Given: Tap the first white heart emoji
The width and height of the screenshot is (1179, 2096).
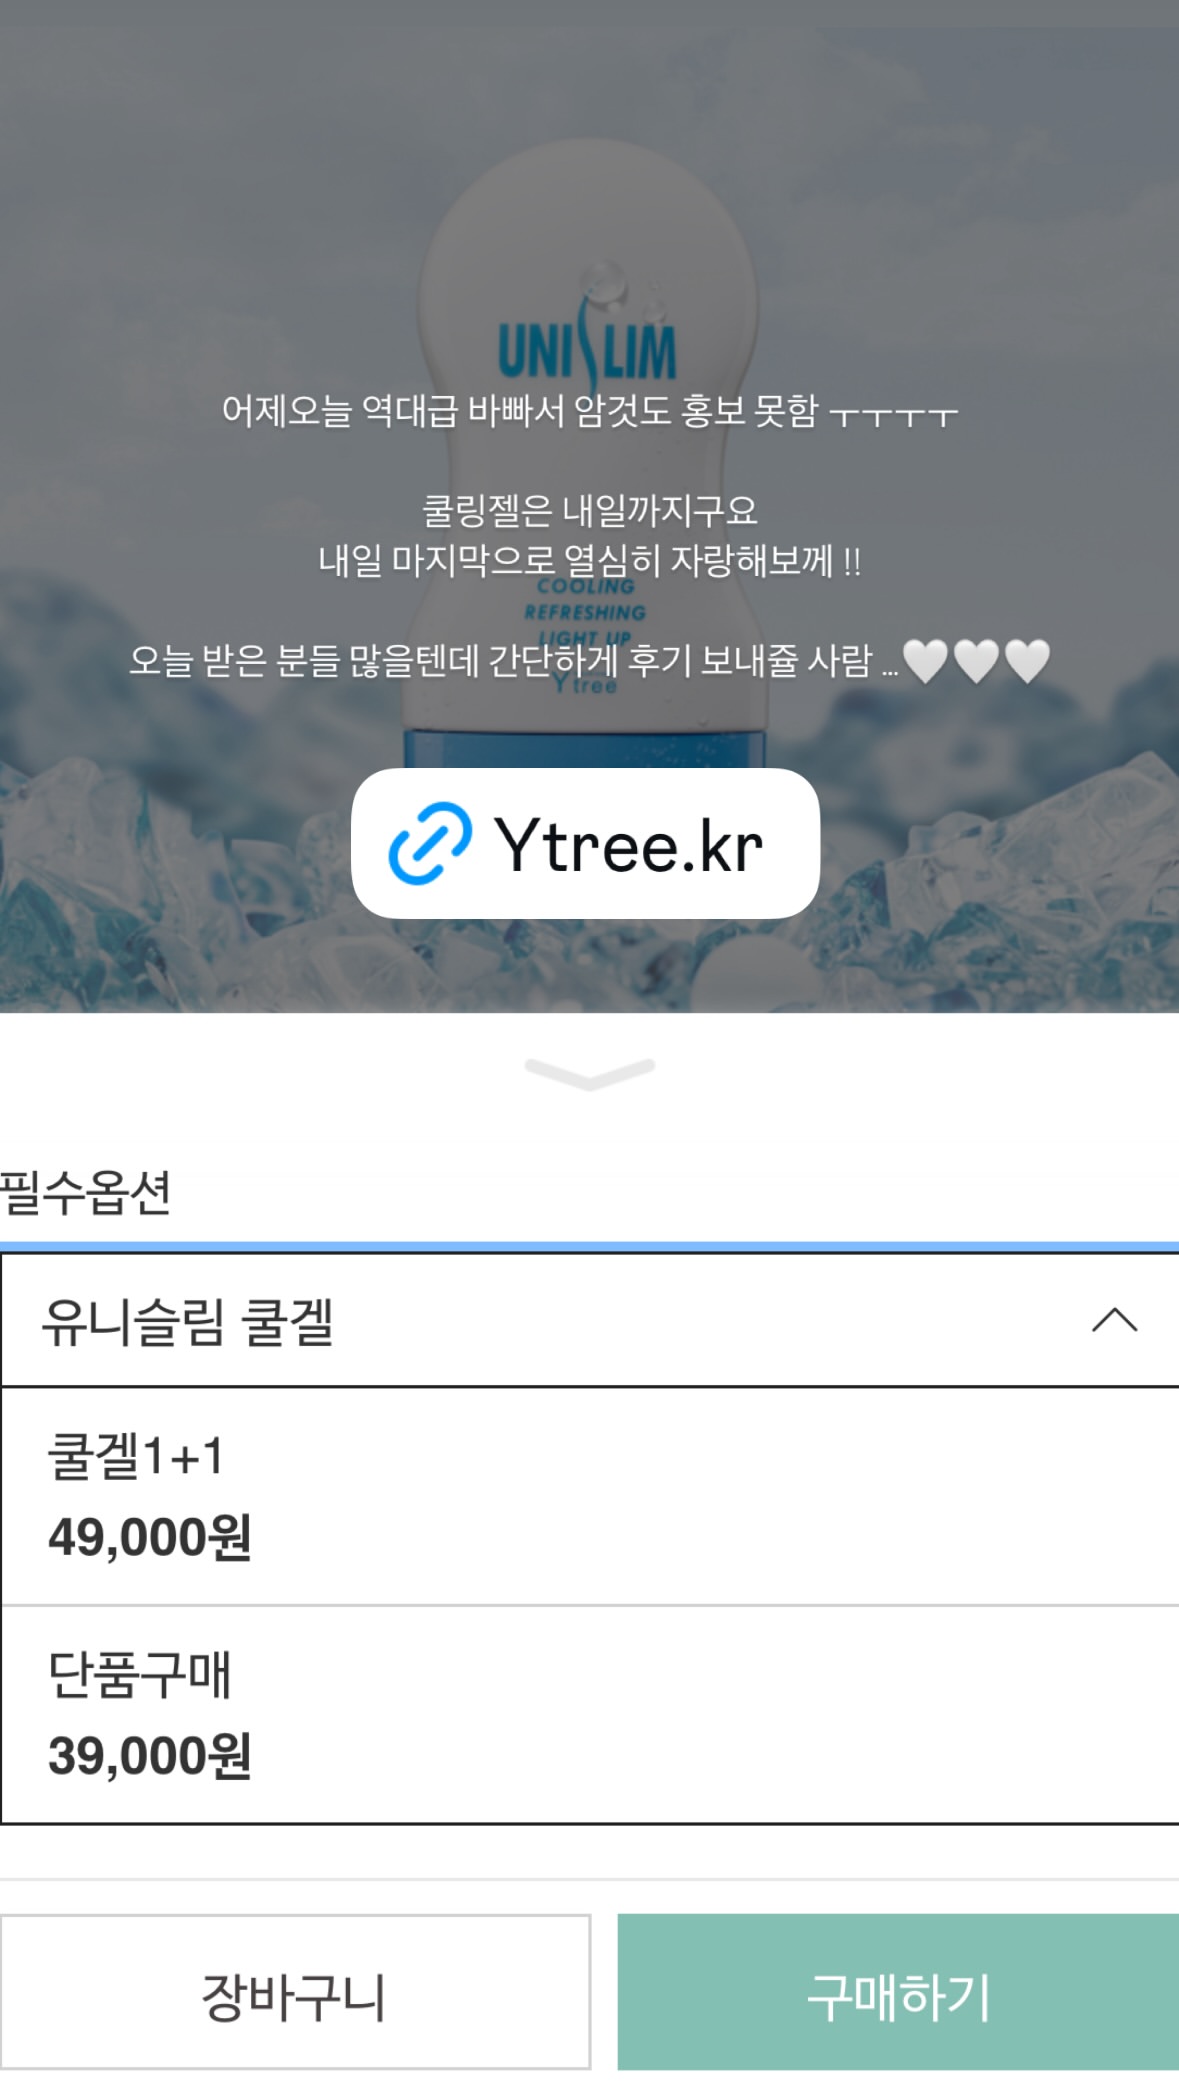Looking at the screenshot, I should pos(925,661).
